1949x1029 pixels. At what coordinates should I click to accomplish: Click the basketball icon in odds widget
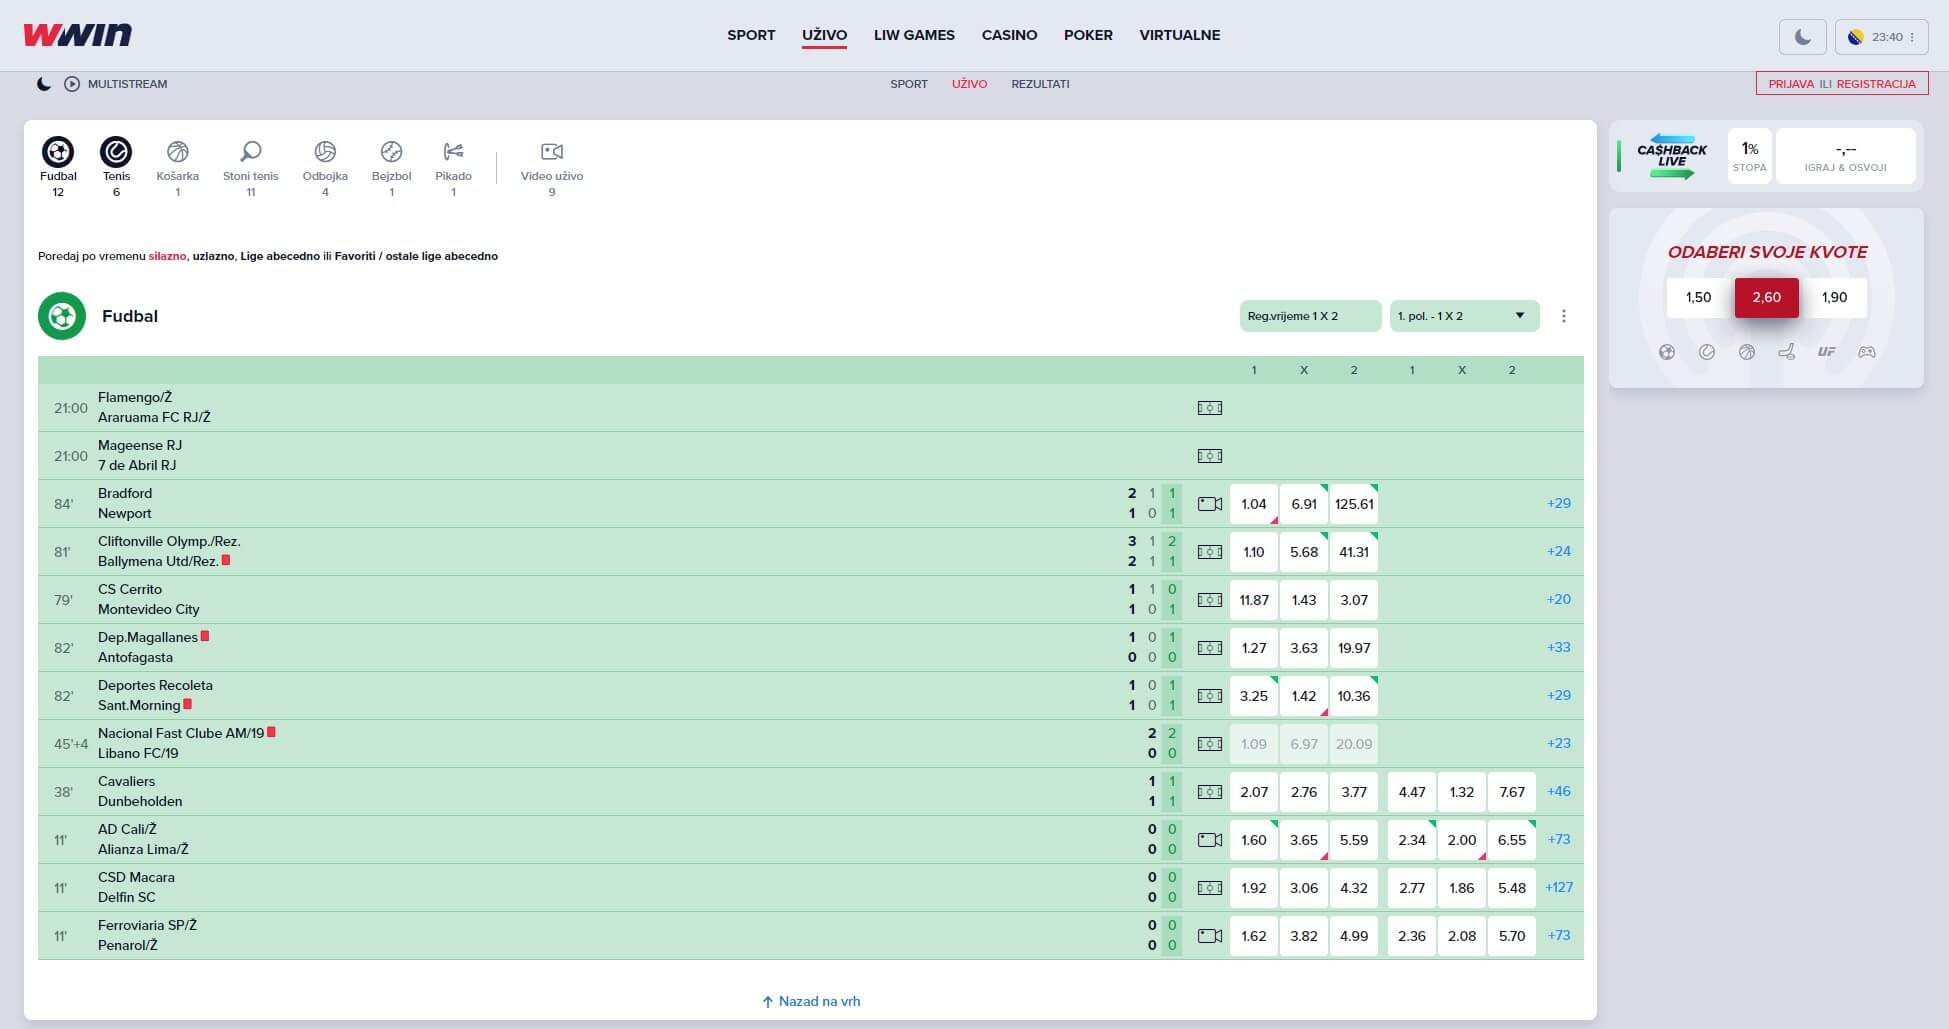click(1747, 352)
